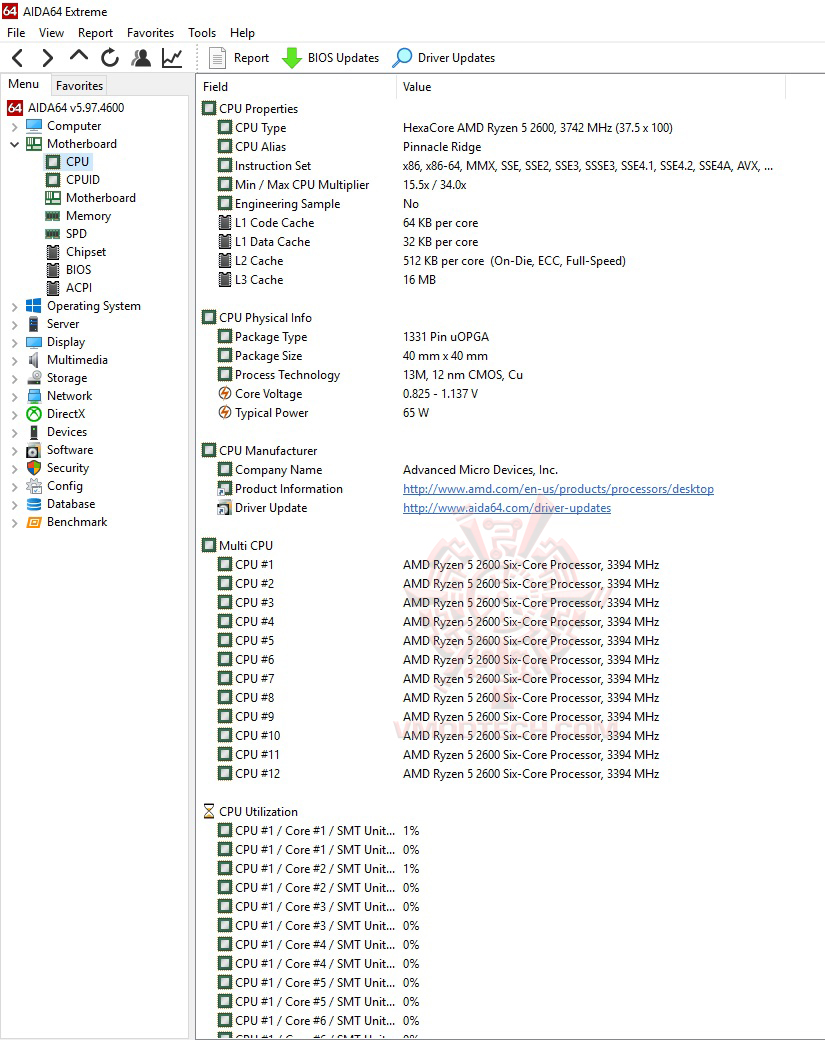This screenshot has height=1040, width=825.
Task: Click the Server tower icon
Action: 34,324
